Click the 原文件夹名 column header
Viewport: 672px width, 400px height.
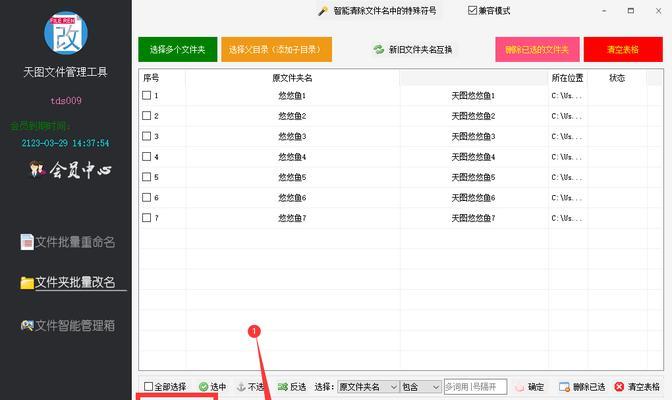[292, 78]
